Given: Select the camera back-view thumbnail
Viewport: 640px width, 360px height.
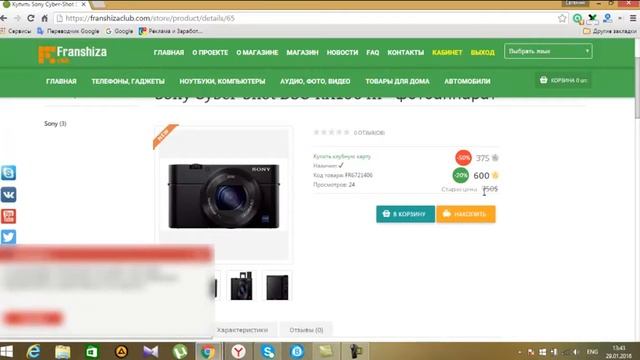Looking at the screenshot, I should tap(277, 287).
